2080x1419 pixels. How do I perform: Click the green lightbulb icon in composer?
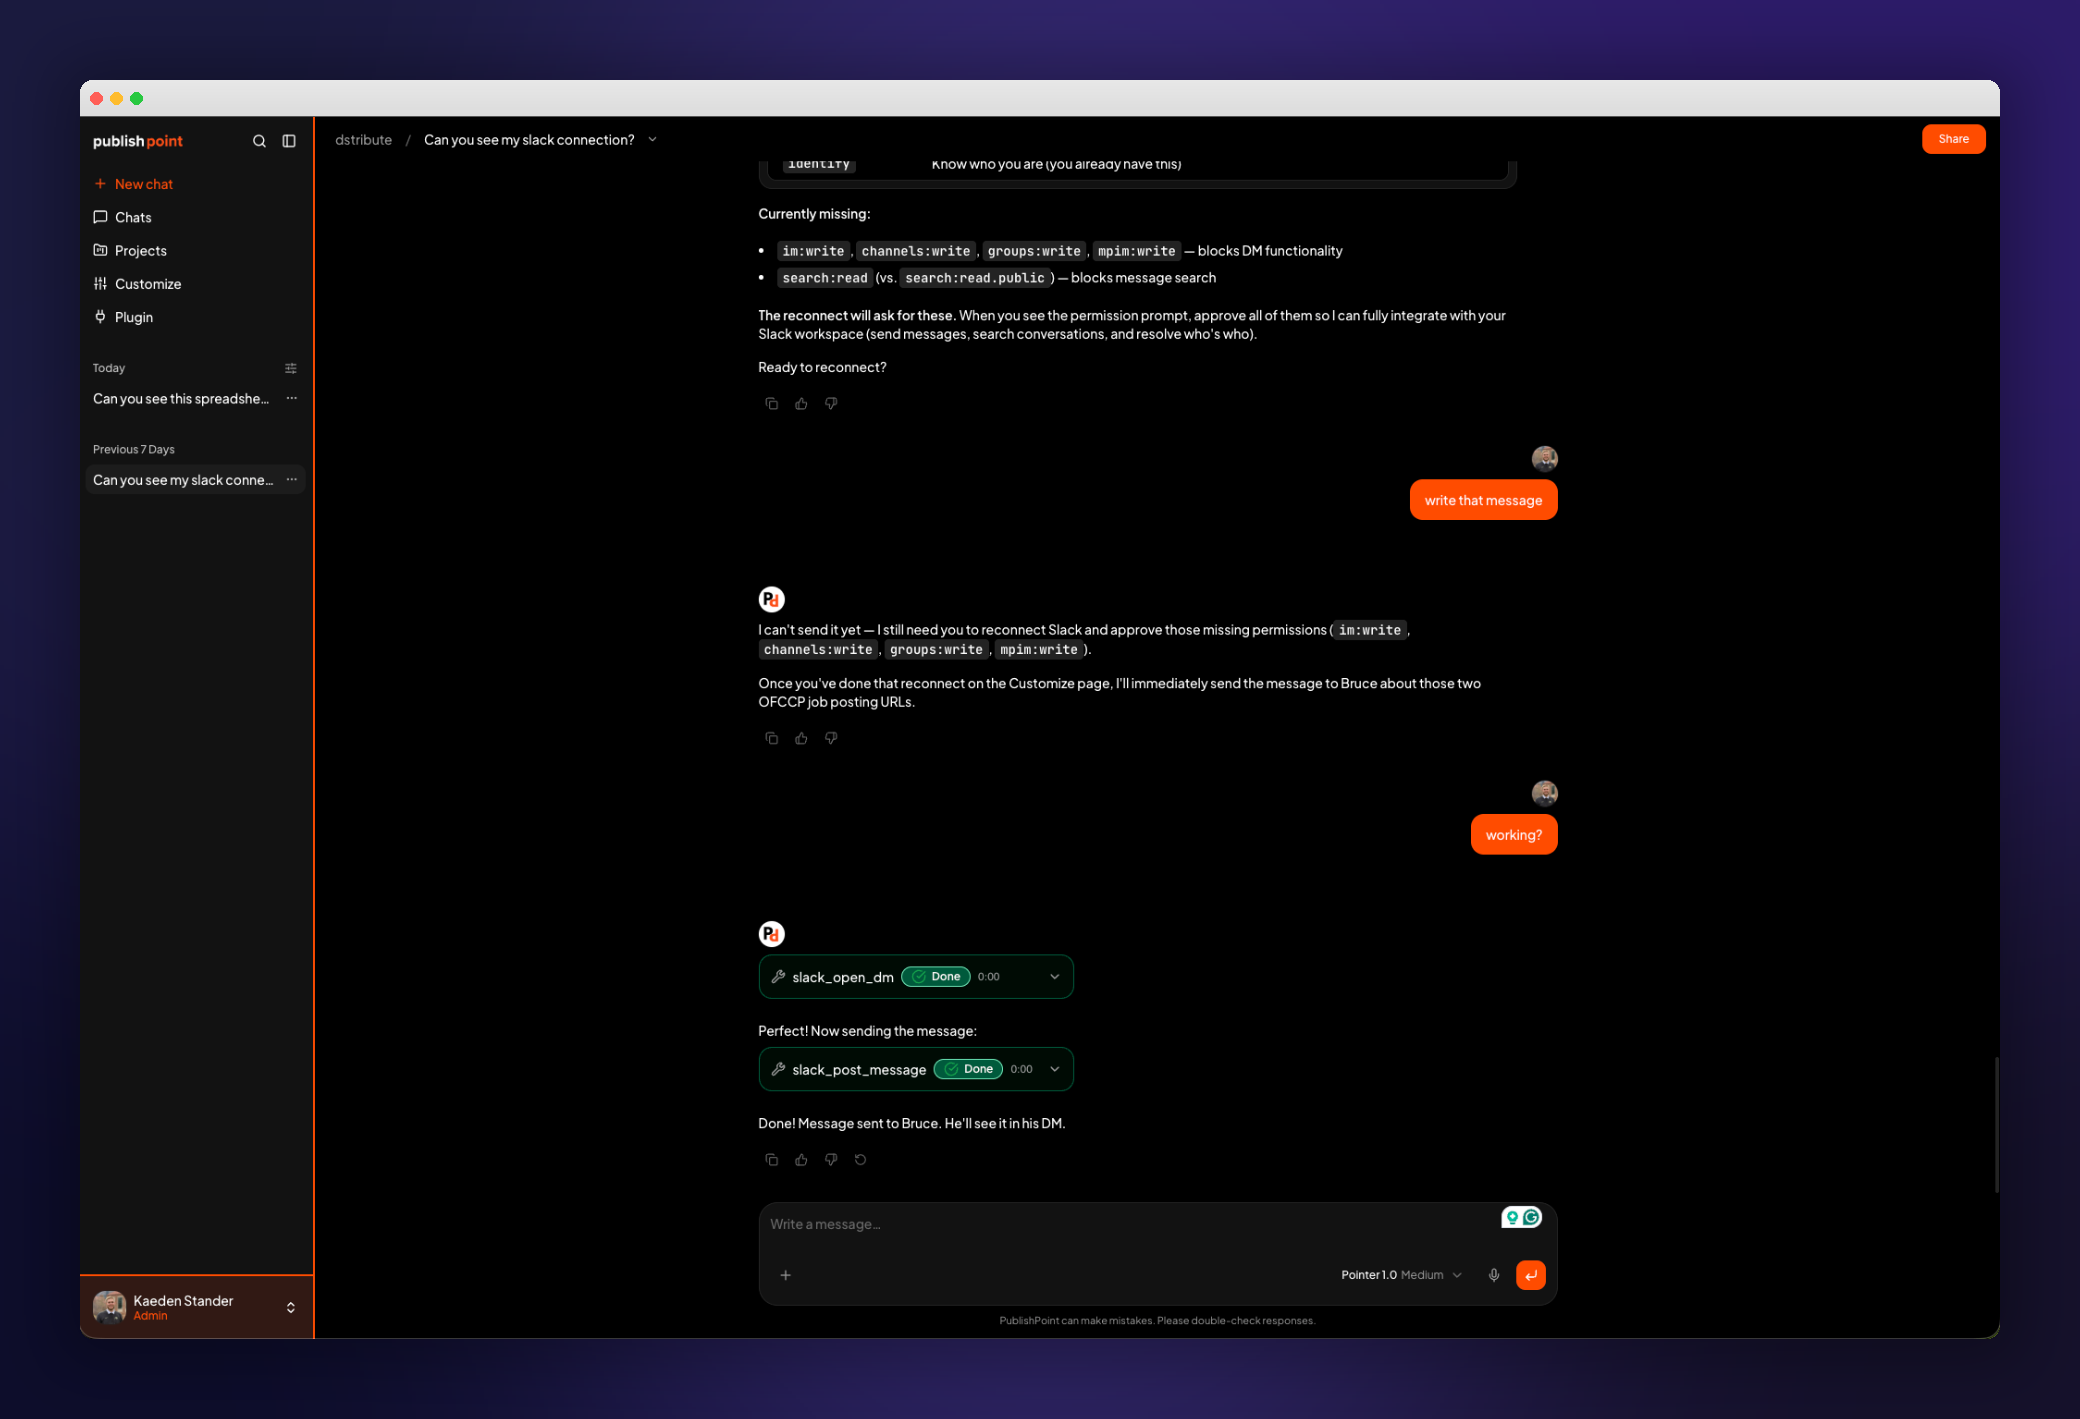coord(1512,1217)
